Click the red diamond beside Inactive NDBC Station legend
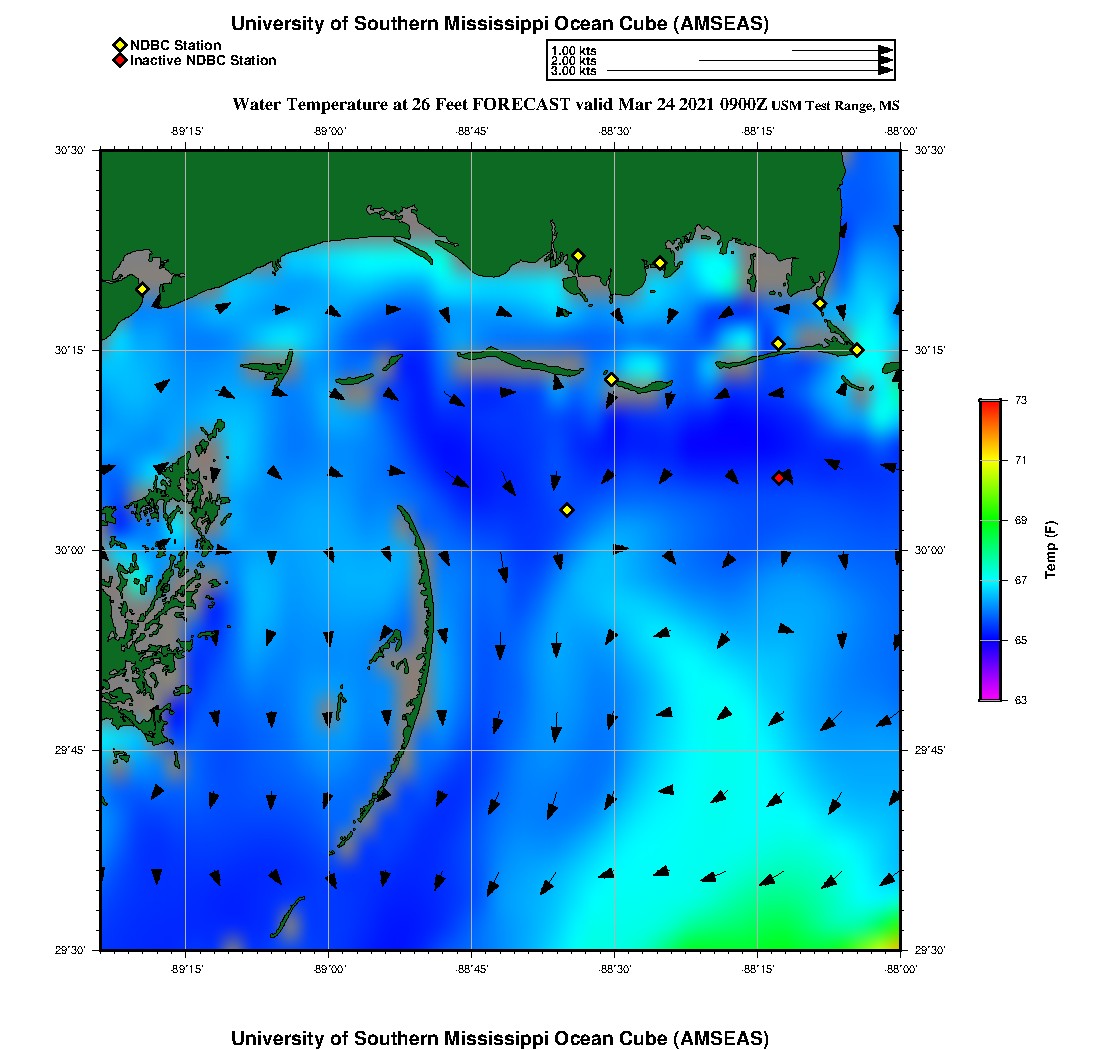 (x=120, y=60)
